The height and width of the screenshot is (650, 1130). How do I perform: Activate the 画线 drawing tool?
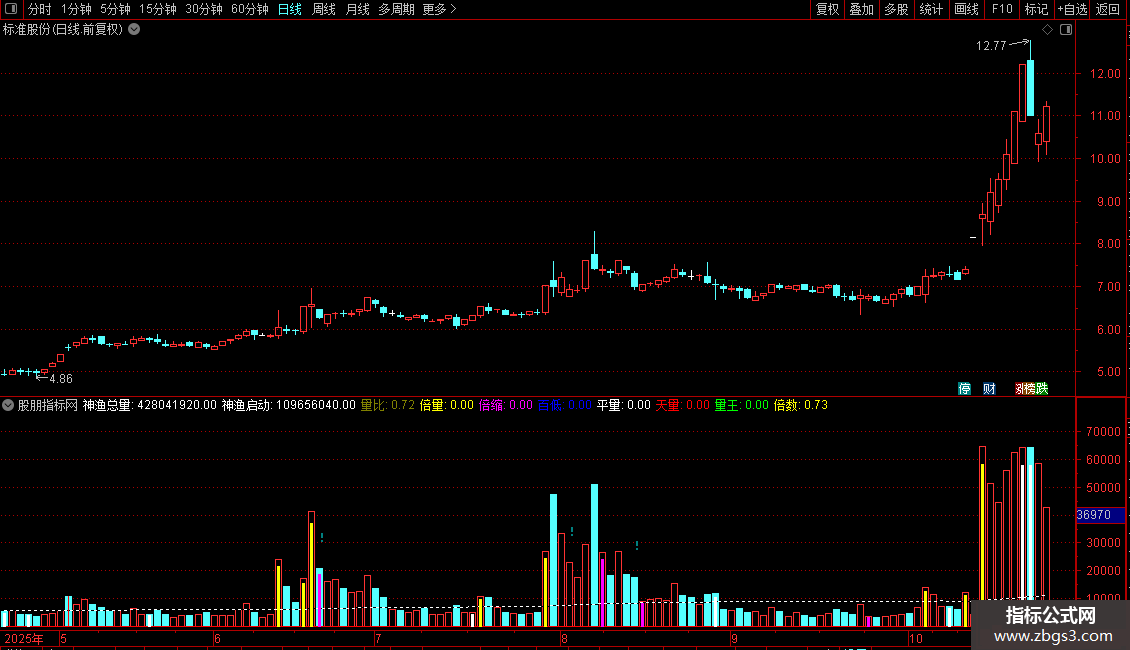click(966, 9)
